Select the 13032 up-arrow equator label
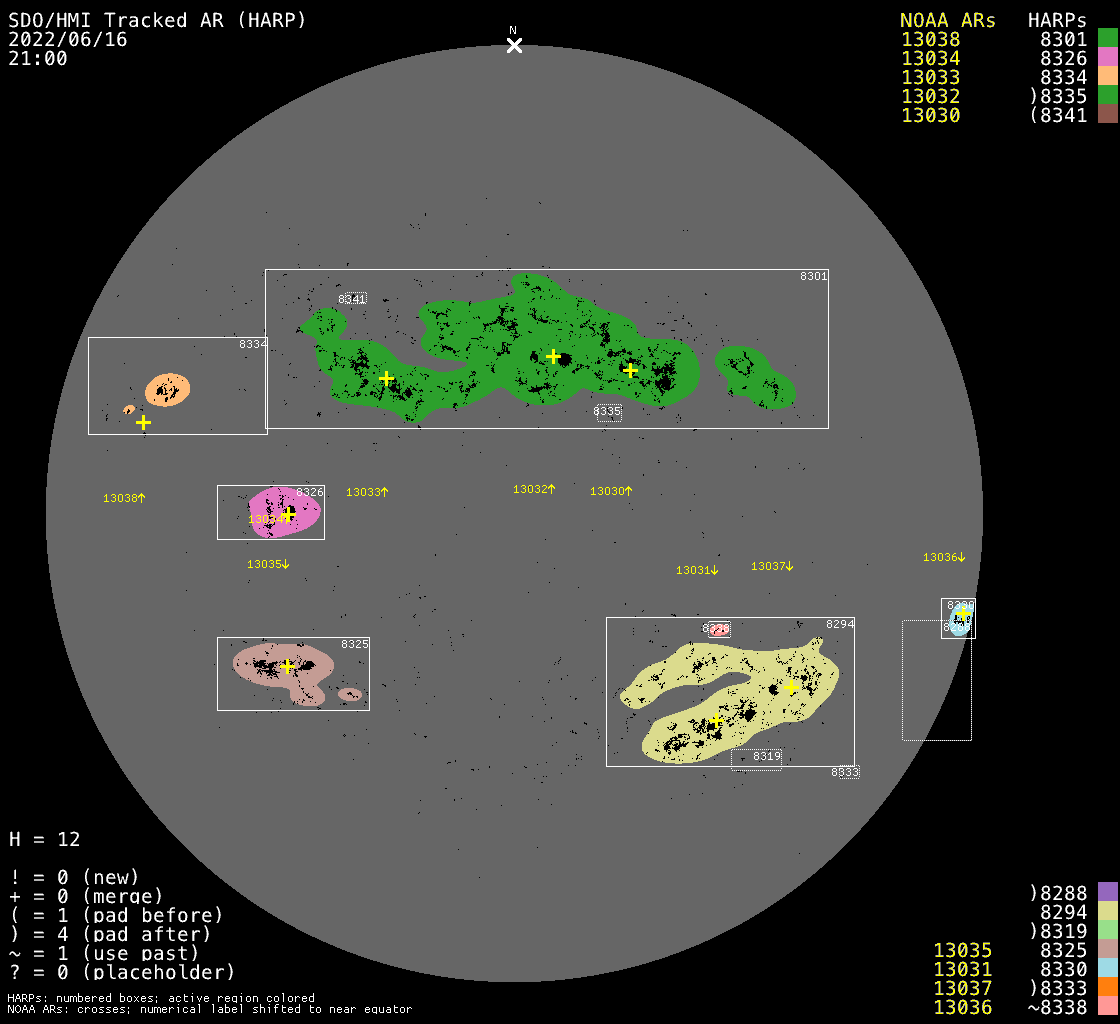 pos(534,489)
